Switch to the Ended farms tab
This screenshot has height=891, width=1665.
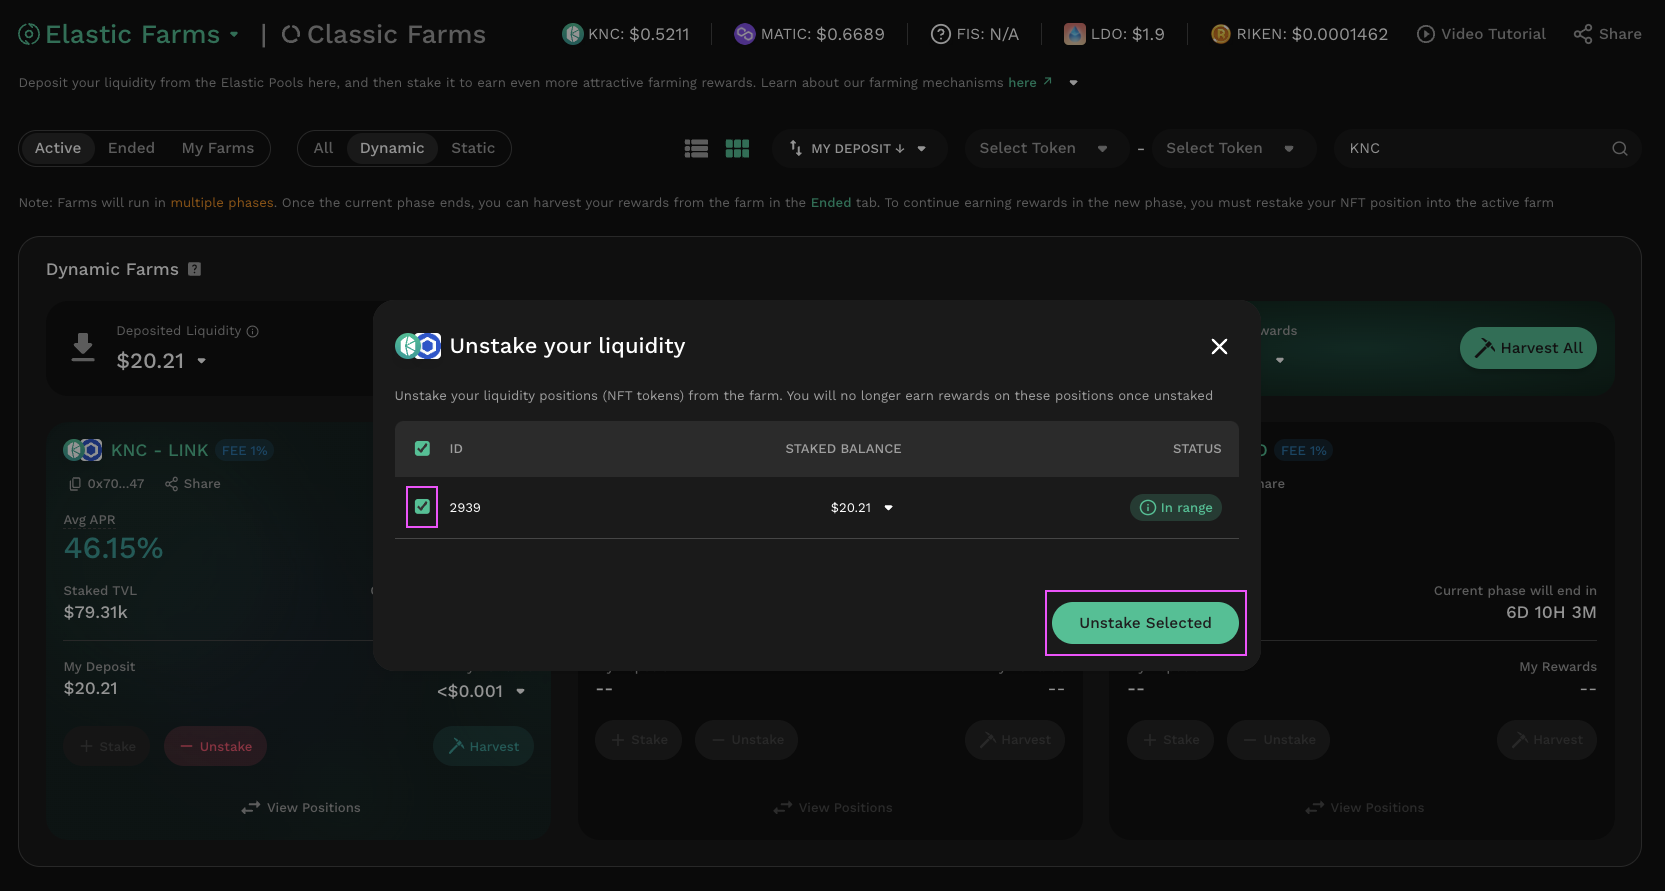131,148
